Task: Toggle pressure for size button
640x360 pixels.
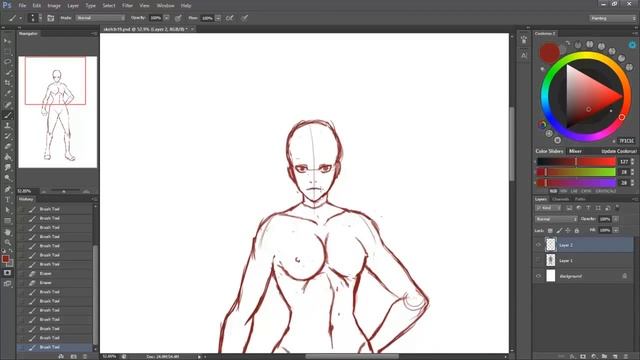Action: coord(244,18)
